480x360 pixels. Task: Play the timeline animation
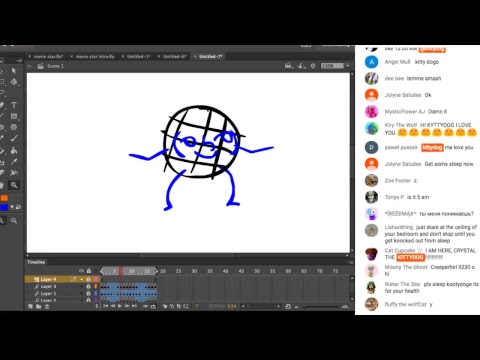(x=120, y=306)
